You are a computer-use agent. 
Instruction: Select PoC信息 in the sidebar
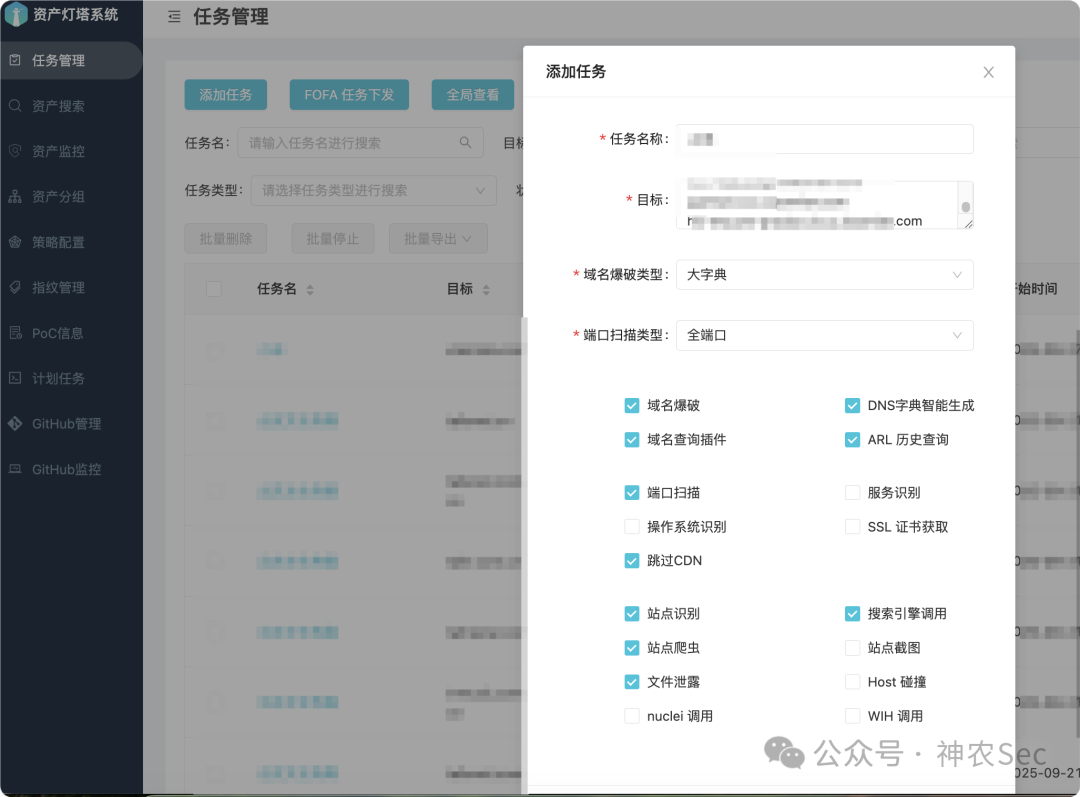[70, 332]
